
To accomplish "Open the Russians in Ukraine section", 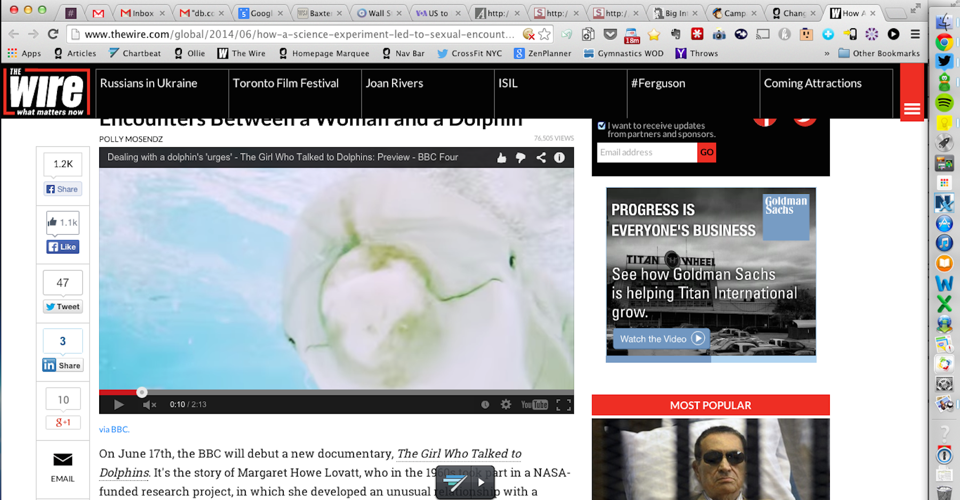I will coord(149,83).
